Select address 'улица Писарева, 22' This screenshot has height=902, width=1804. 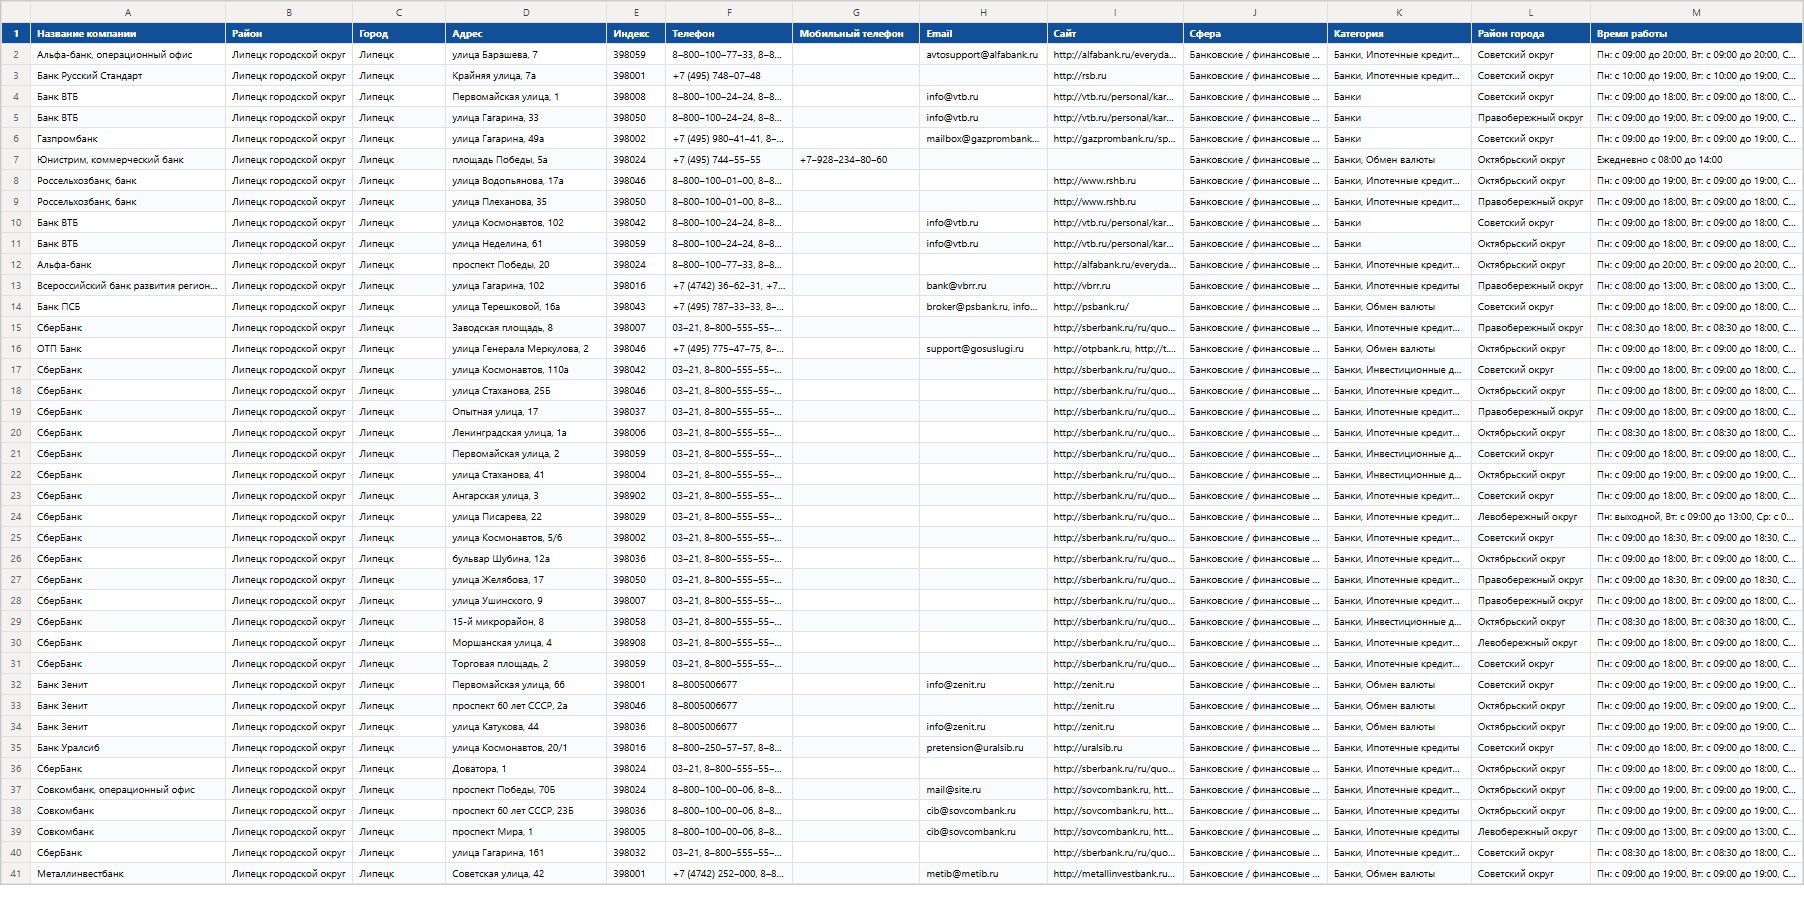point(526,517)
